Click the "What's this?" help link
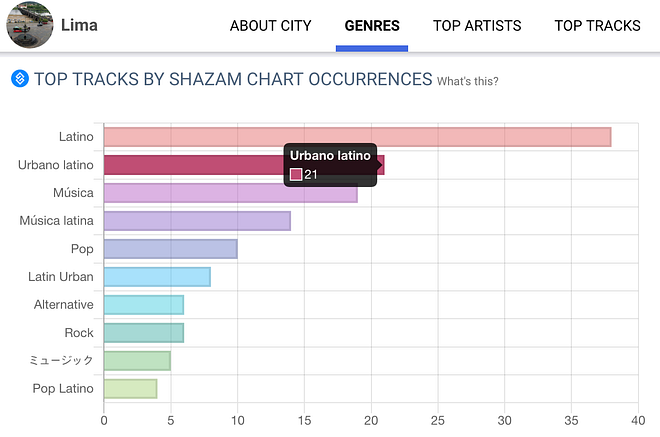 468,81
